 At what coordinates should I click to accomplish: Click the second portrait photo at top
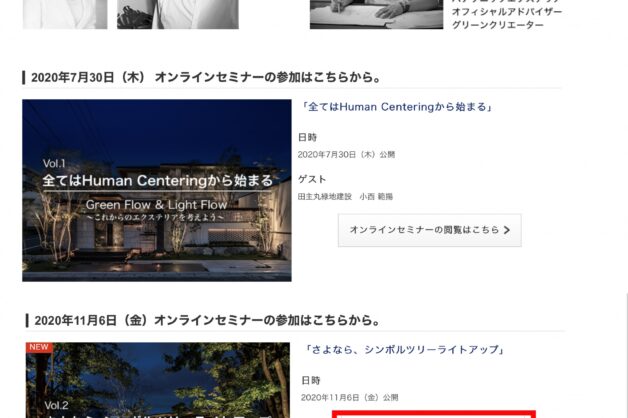coord(177,13)
